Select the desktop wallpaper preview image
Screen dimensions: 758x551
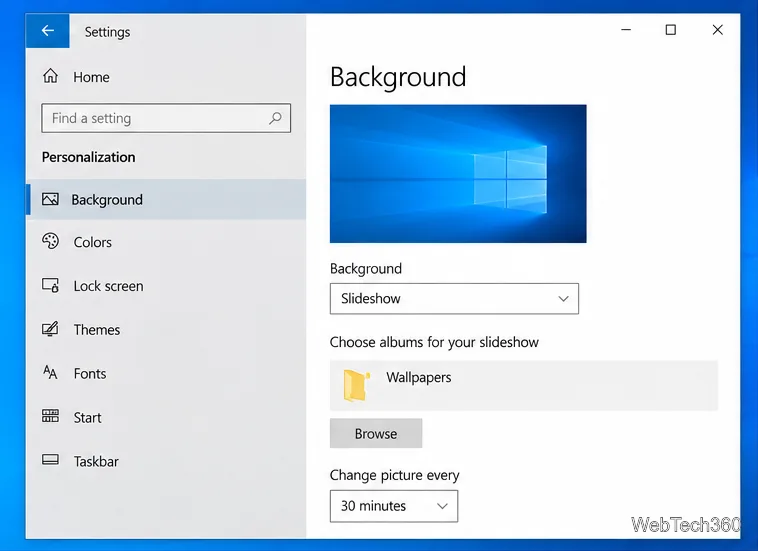click(458, 174)
